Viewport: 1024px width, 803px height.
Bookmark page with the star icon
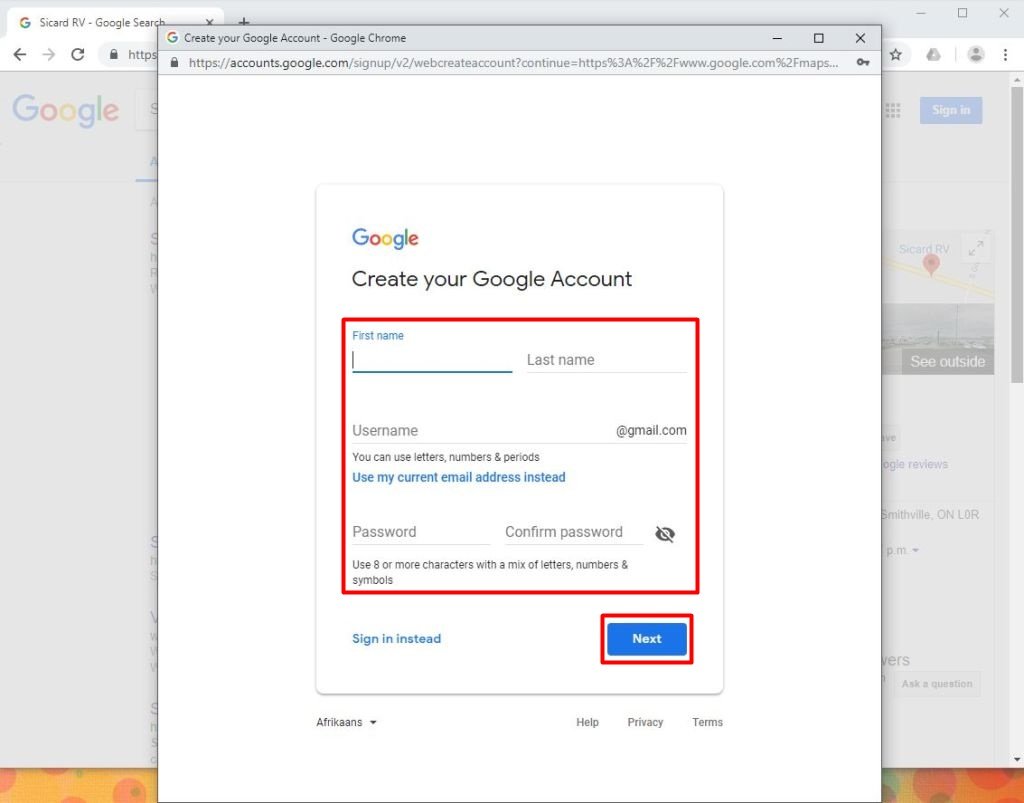[x=896, y=55]
